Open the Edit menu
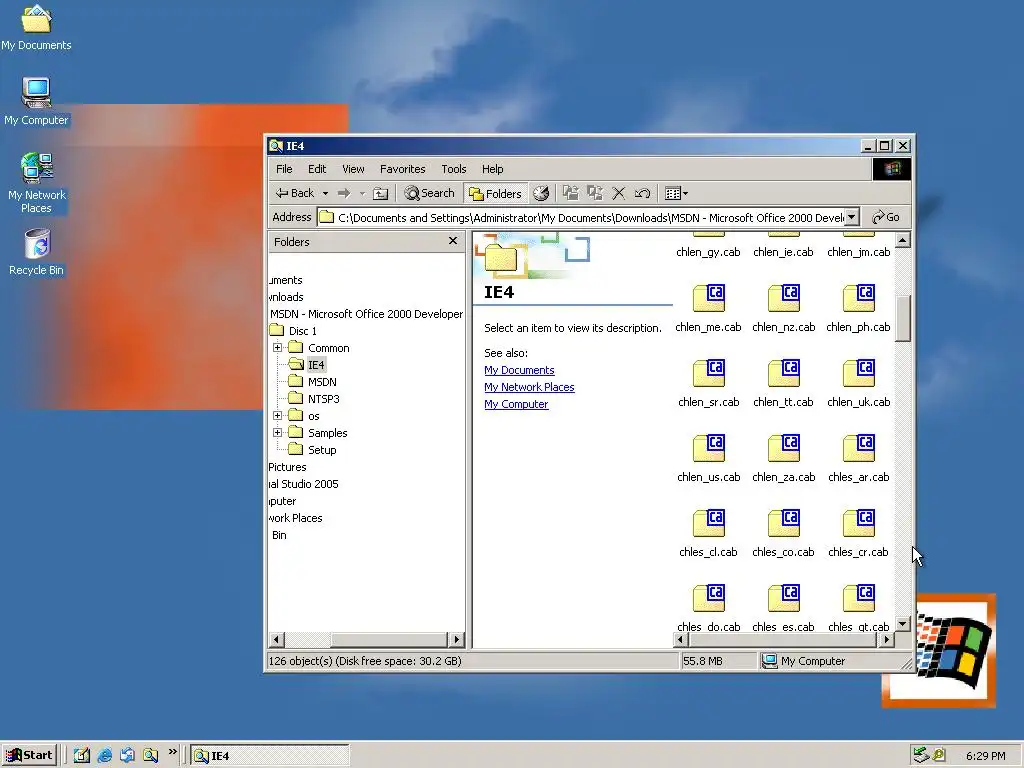 [x=317, y=169]
